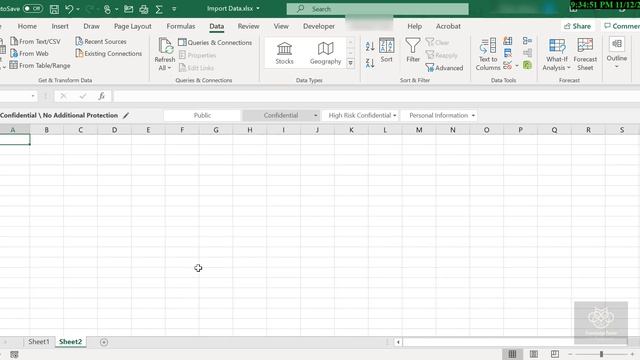
Task: Choose From Table/Range
Action: point(40,65)
